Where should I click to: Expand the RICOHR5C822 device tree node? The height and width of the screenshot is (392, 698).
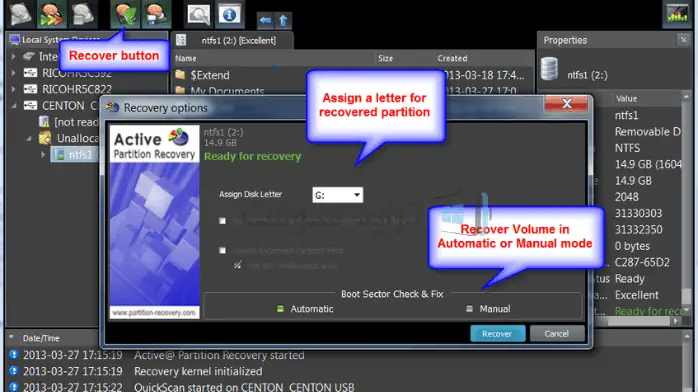click(x=14, y=89)
